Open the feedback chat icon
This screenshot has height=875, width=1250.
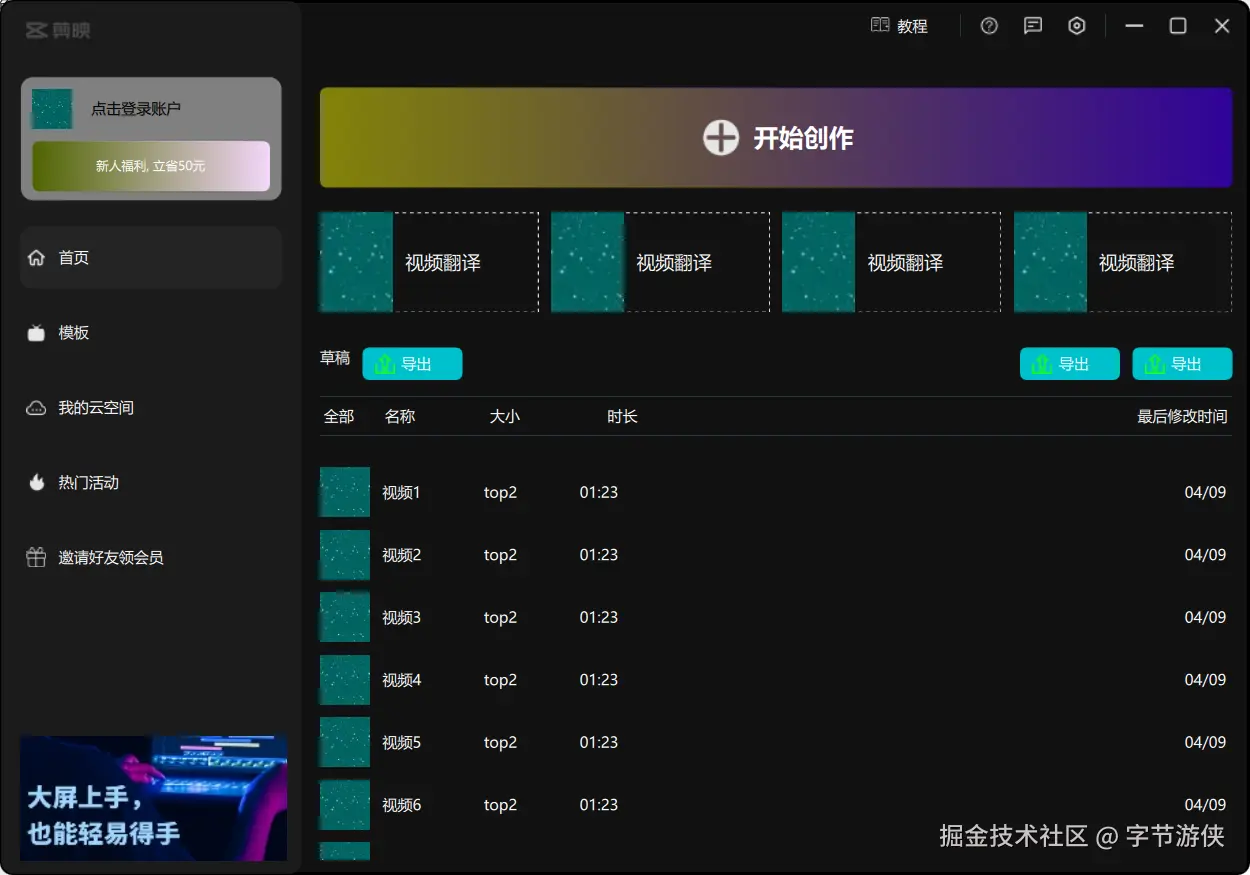coord(1033,26)
